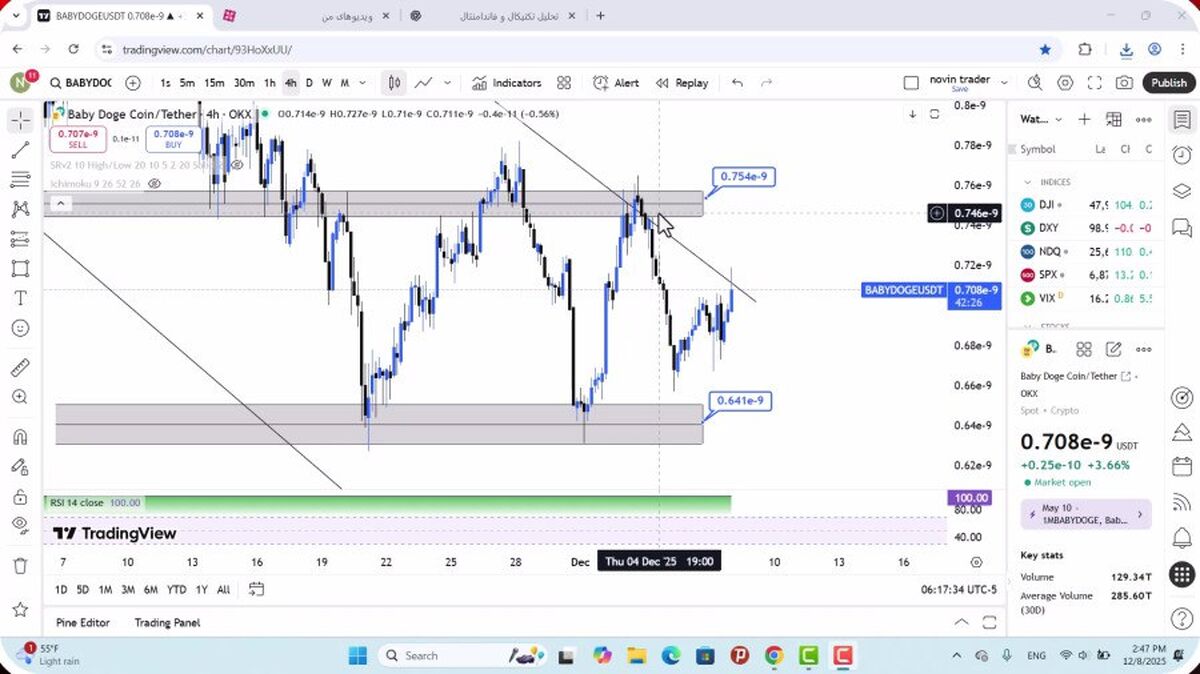
Task: Select the 1D date range
Action: 61,589
